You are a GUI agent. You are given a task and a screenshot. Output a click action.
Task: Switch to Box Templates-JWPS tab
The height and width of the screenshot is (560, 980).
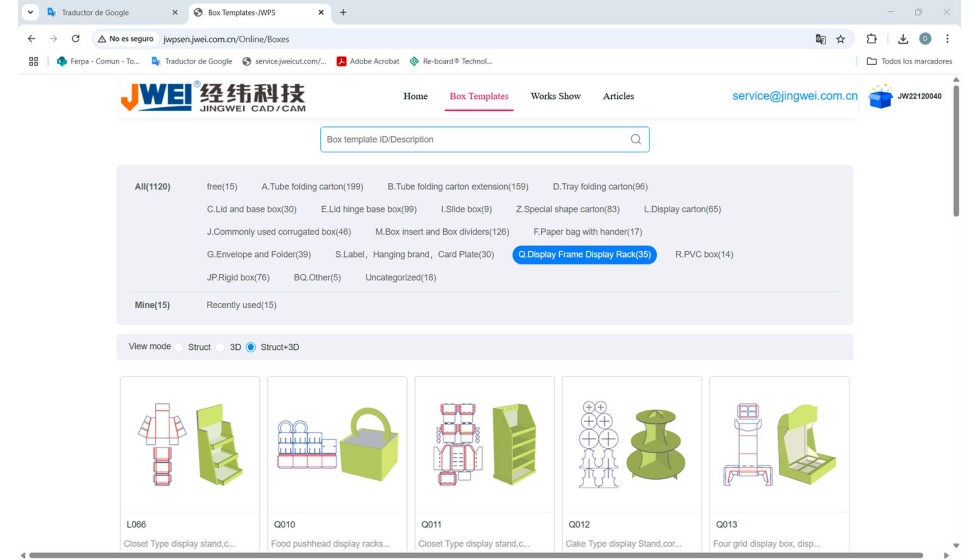[259, 12]
